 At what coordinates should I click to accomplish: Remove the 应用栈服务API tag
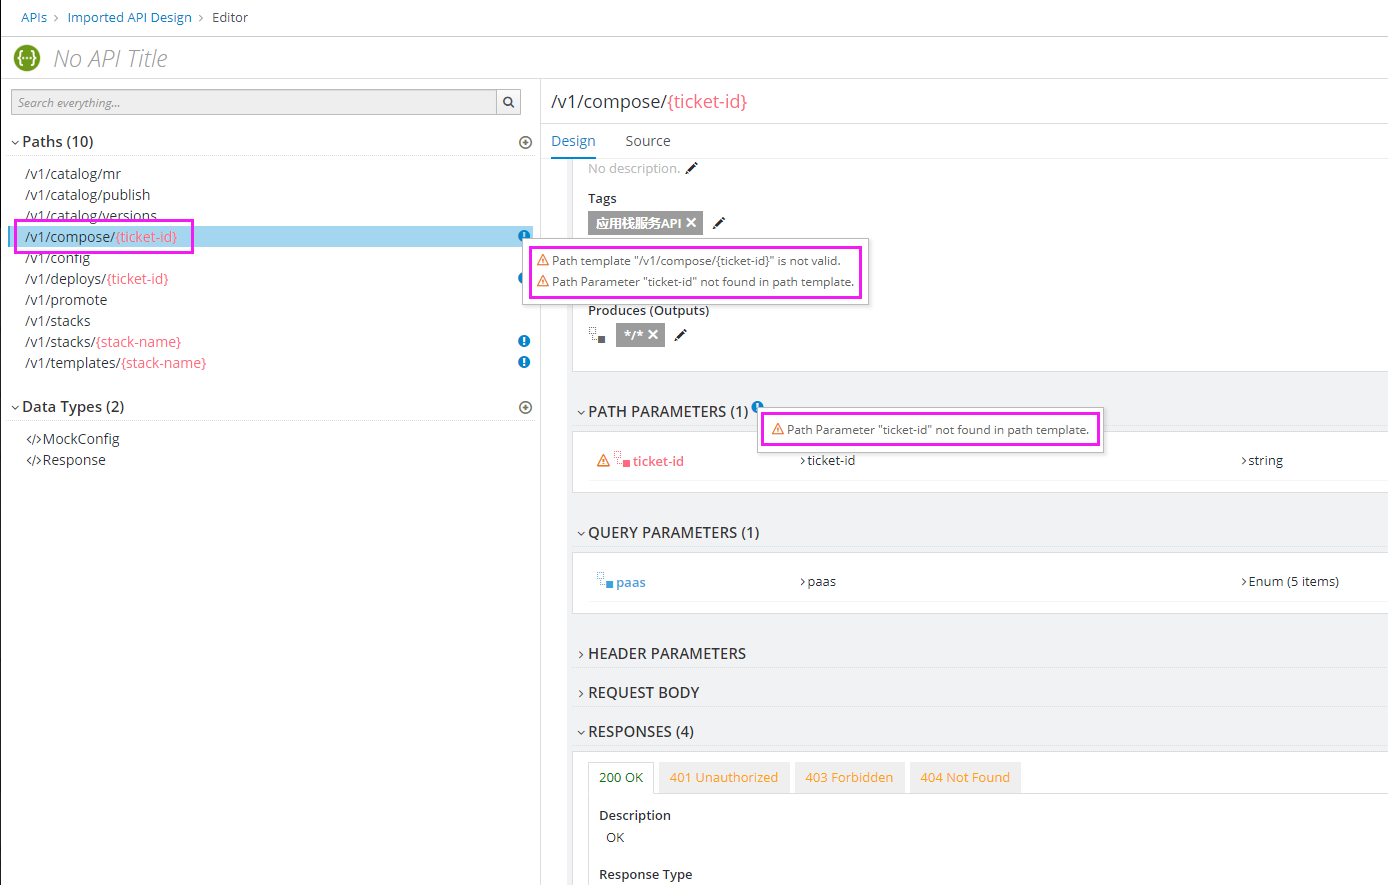pos(691,223)
